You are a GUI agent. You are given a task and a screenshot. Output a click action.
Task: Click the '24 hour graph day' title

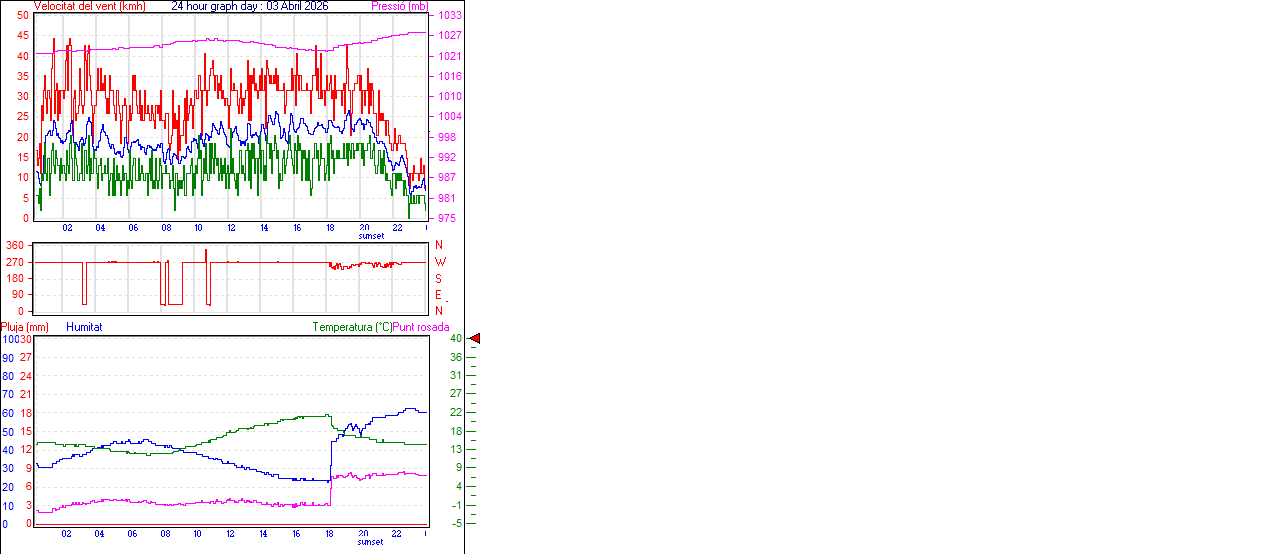click(x=249, y=6)
